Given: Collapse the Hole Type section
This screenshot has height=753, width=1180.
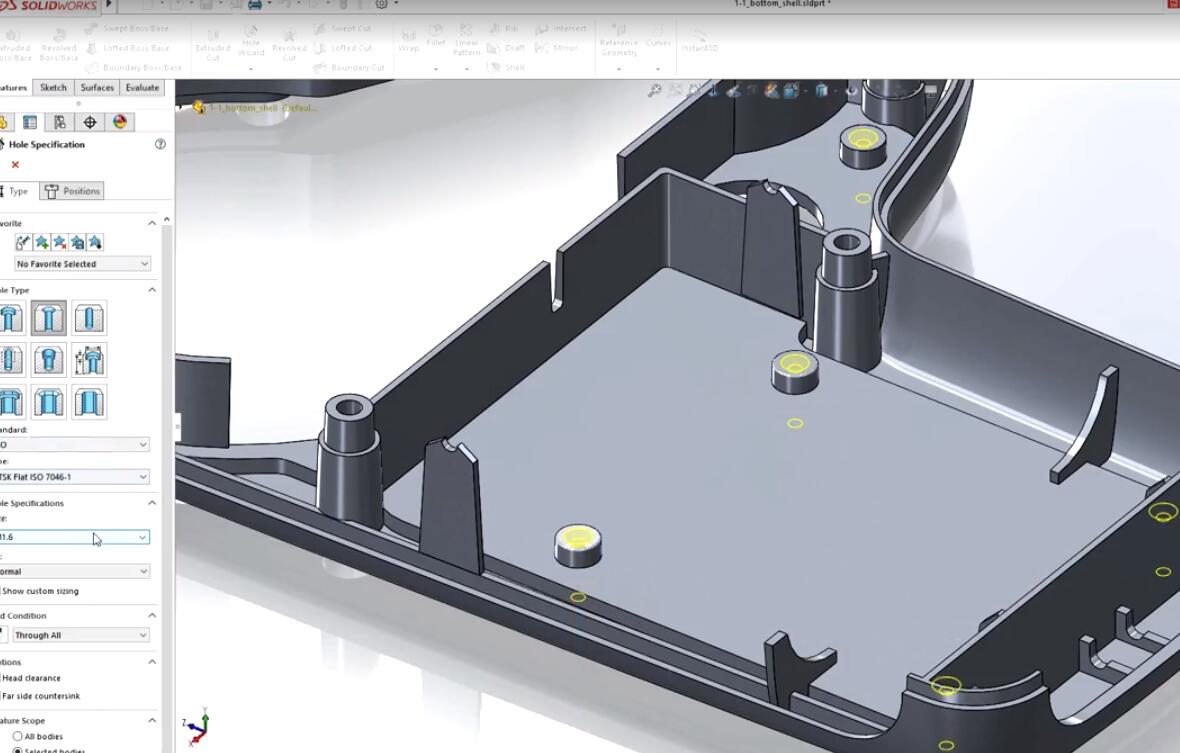Looking at the screenshot, I should pos(152,290).
